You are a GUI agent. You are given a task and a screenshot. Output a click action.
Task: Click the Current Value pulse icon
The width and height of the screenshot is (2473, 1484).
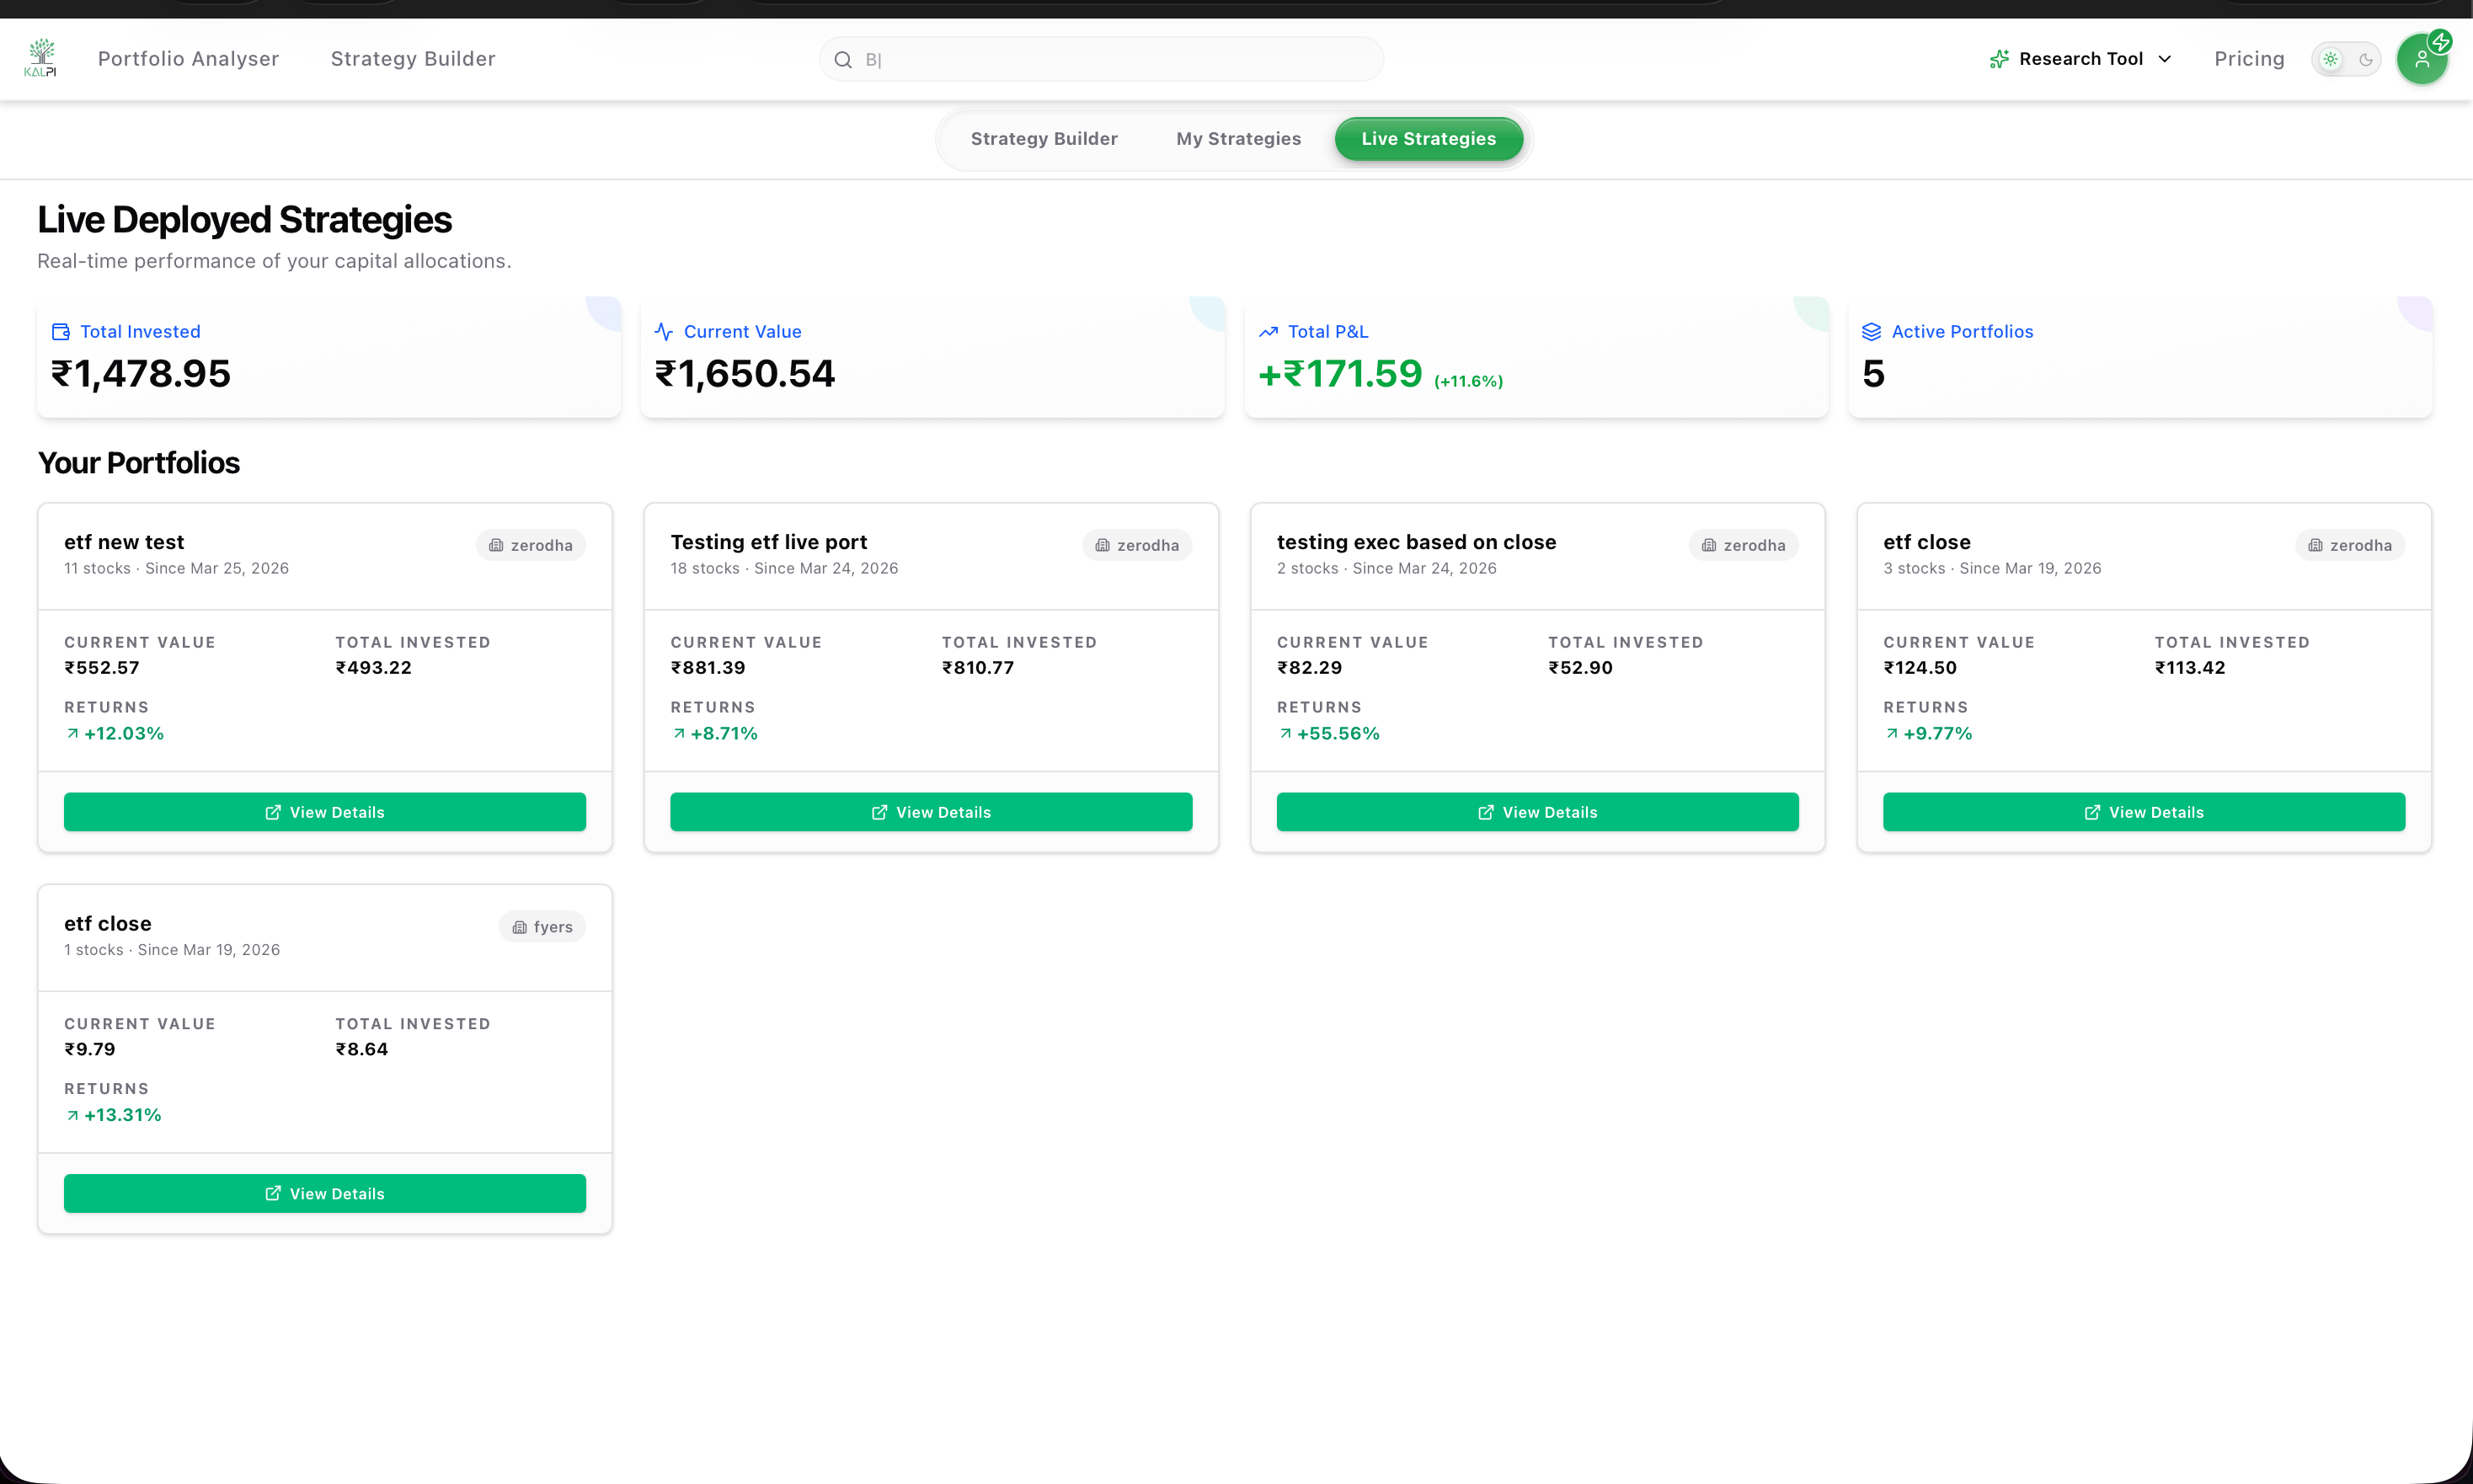tap(664, 332)
